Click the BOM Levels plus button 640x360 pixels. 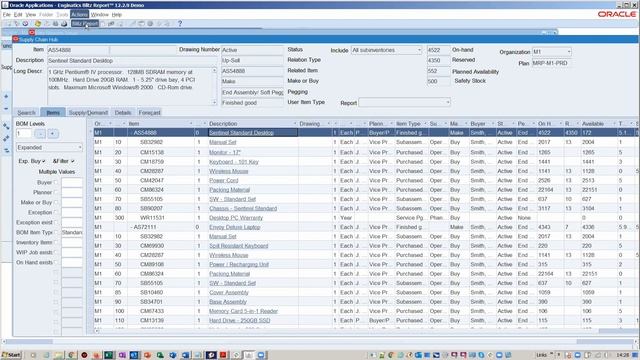[53, 133]
